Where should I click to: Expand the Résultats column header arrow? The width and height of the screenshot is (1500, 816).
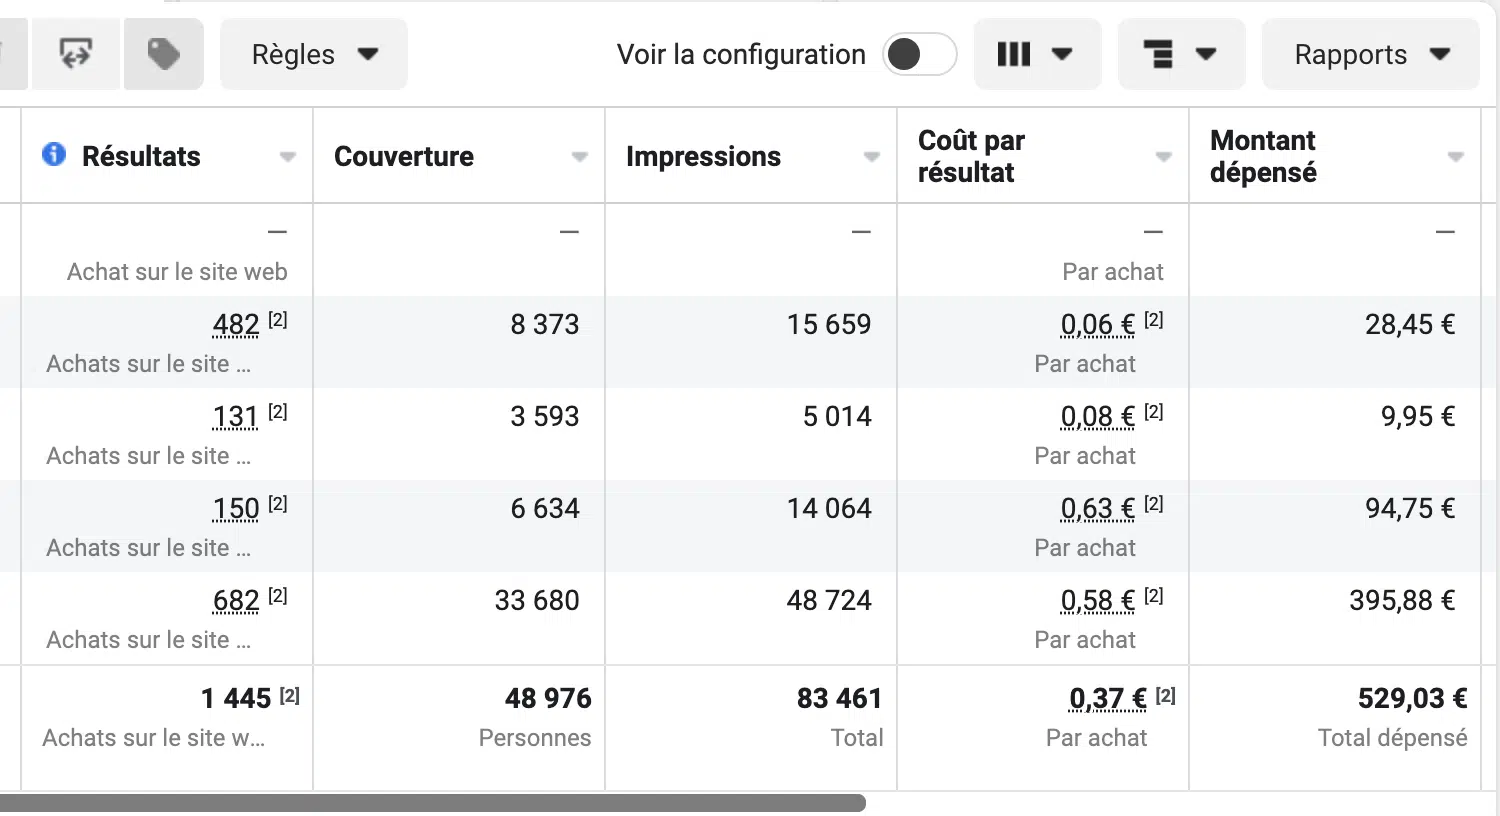pos(288,157)
